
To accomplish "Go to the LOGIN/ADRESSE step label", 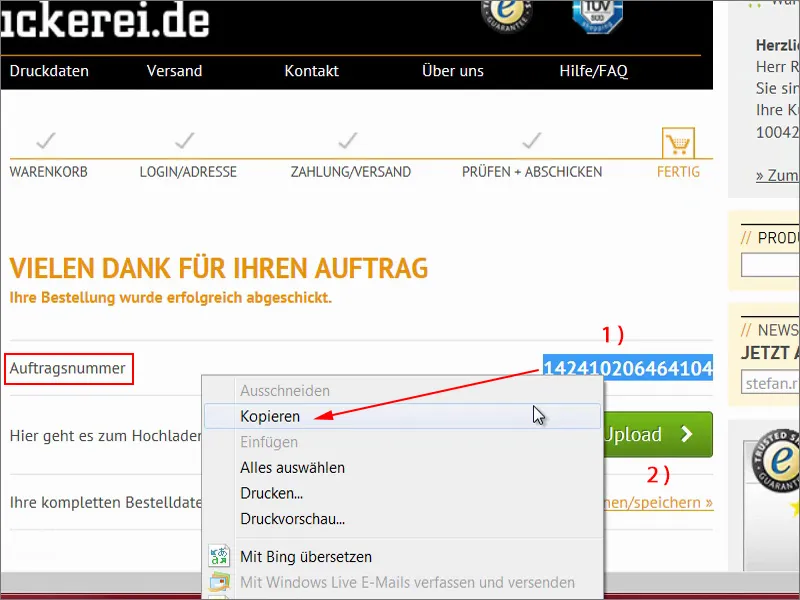I will [188, 172].
